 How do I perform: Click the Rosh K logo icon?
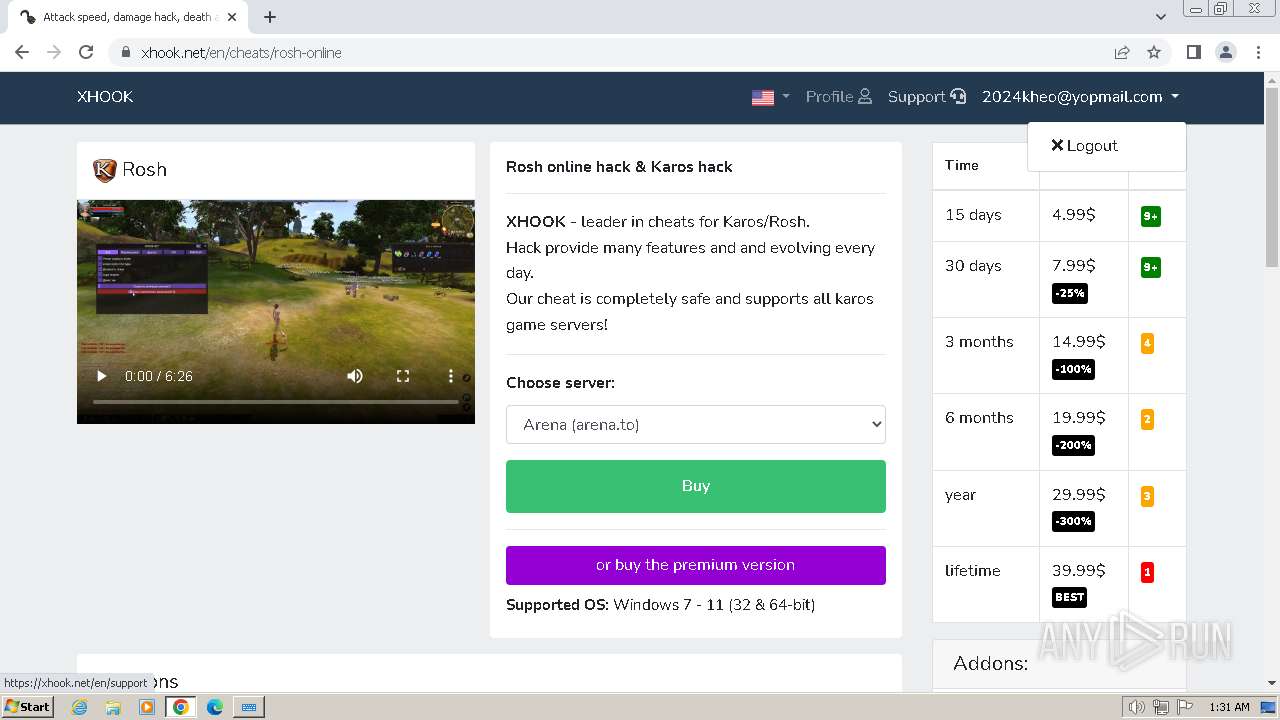coord(104,170)
